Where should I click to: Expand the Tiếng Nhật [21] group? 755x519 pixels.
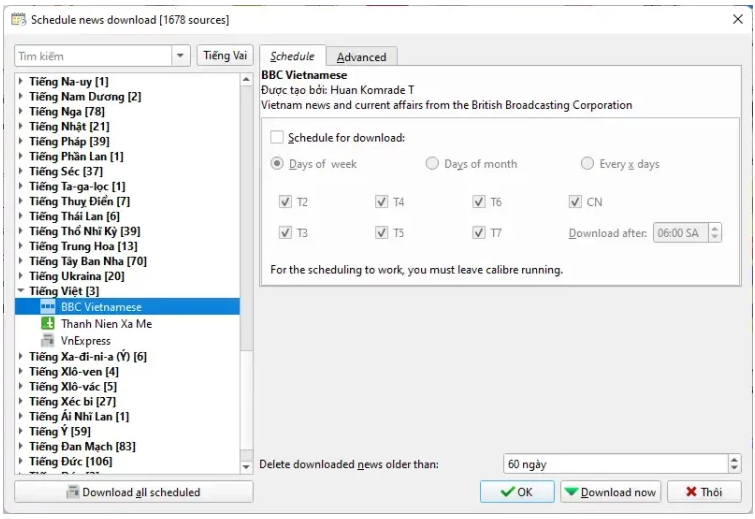(x=21, y=126)
